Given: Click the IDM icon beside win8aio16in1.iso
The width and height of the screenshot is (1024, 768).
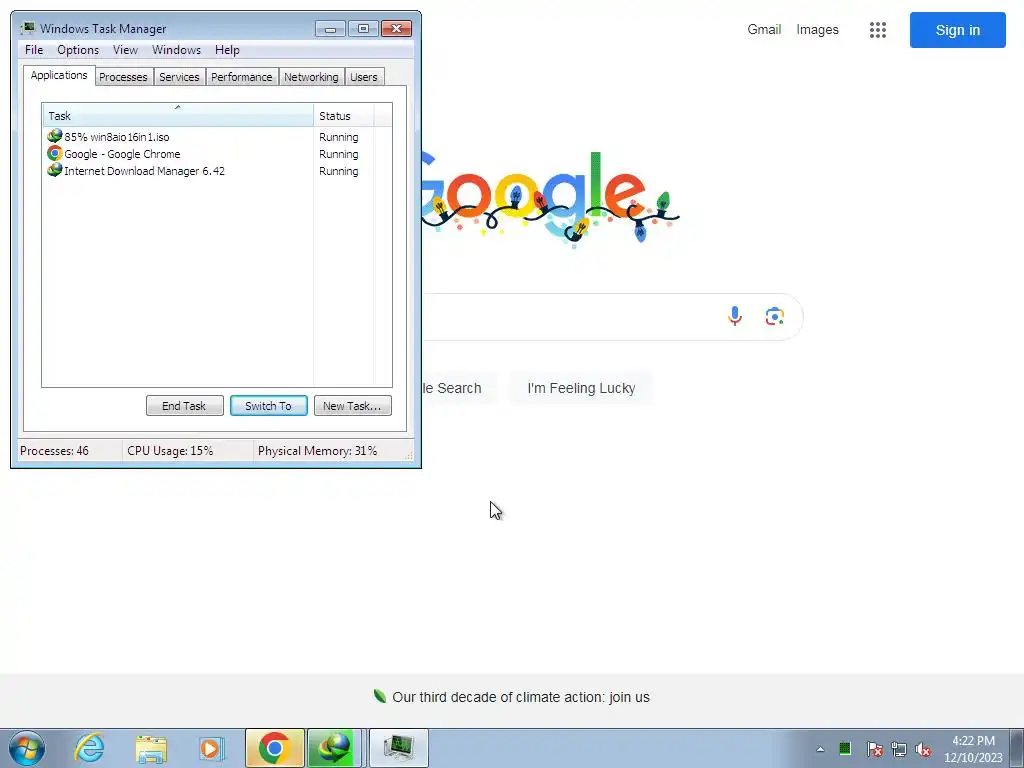Looking at the screenshot, I should tap(55, 136).
